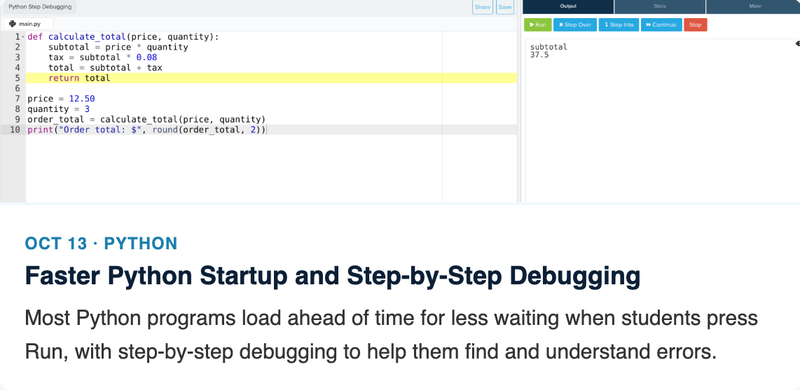The width and height of the screenshot is (800, 390).
Task: Click the 'tax = subtotal * 0.08' line
Action: [103, 57]
